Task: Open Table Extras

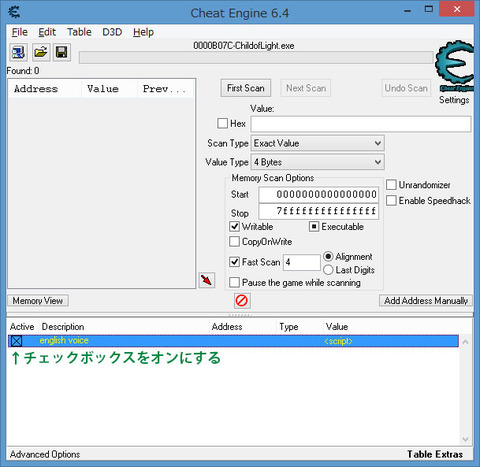Action: pyautogui.click(x=435, y=454)
